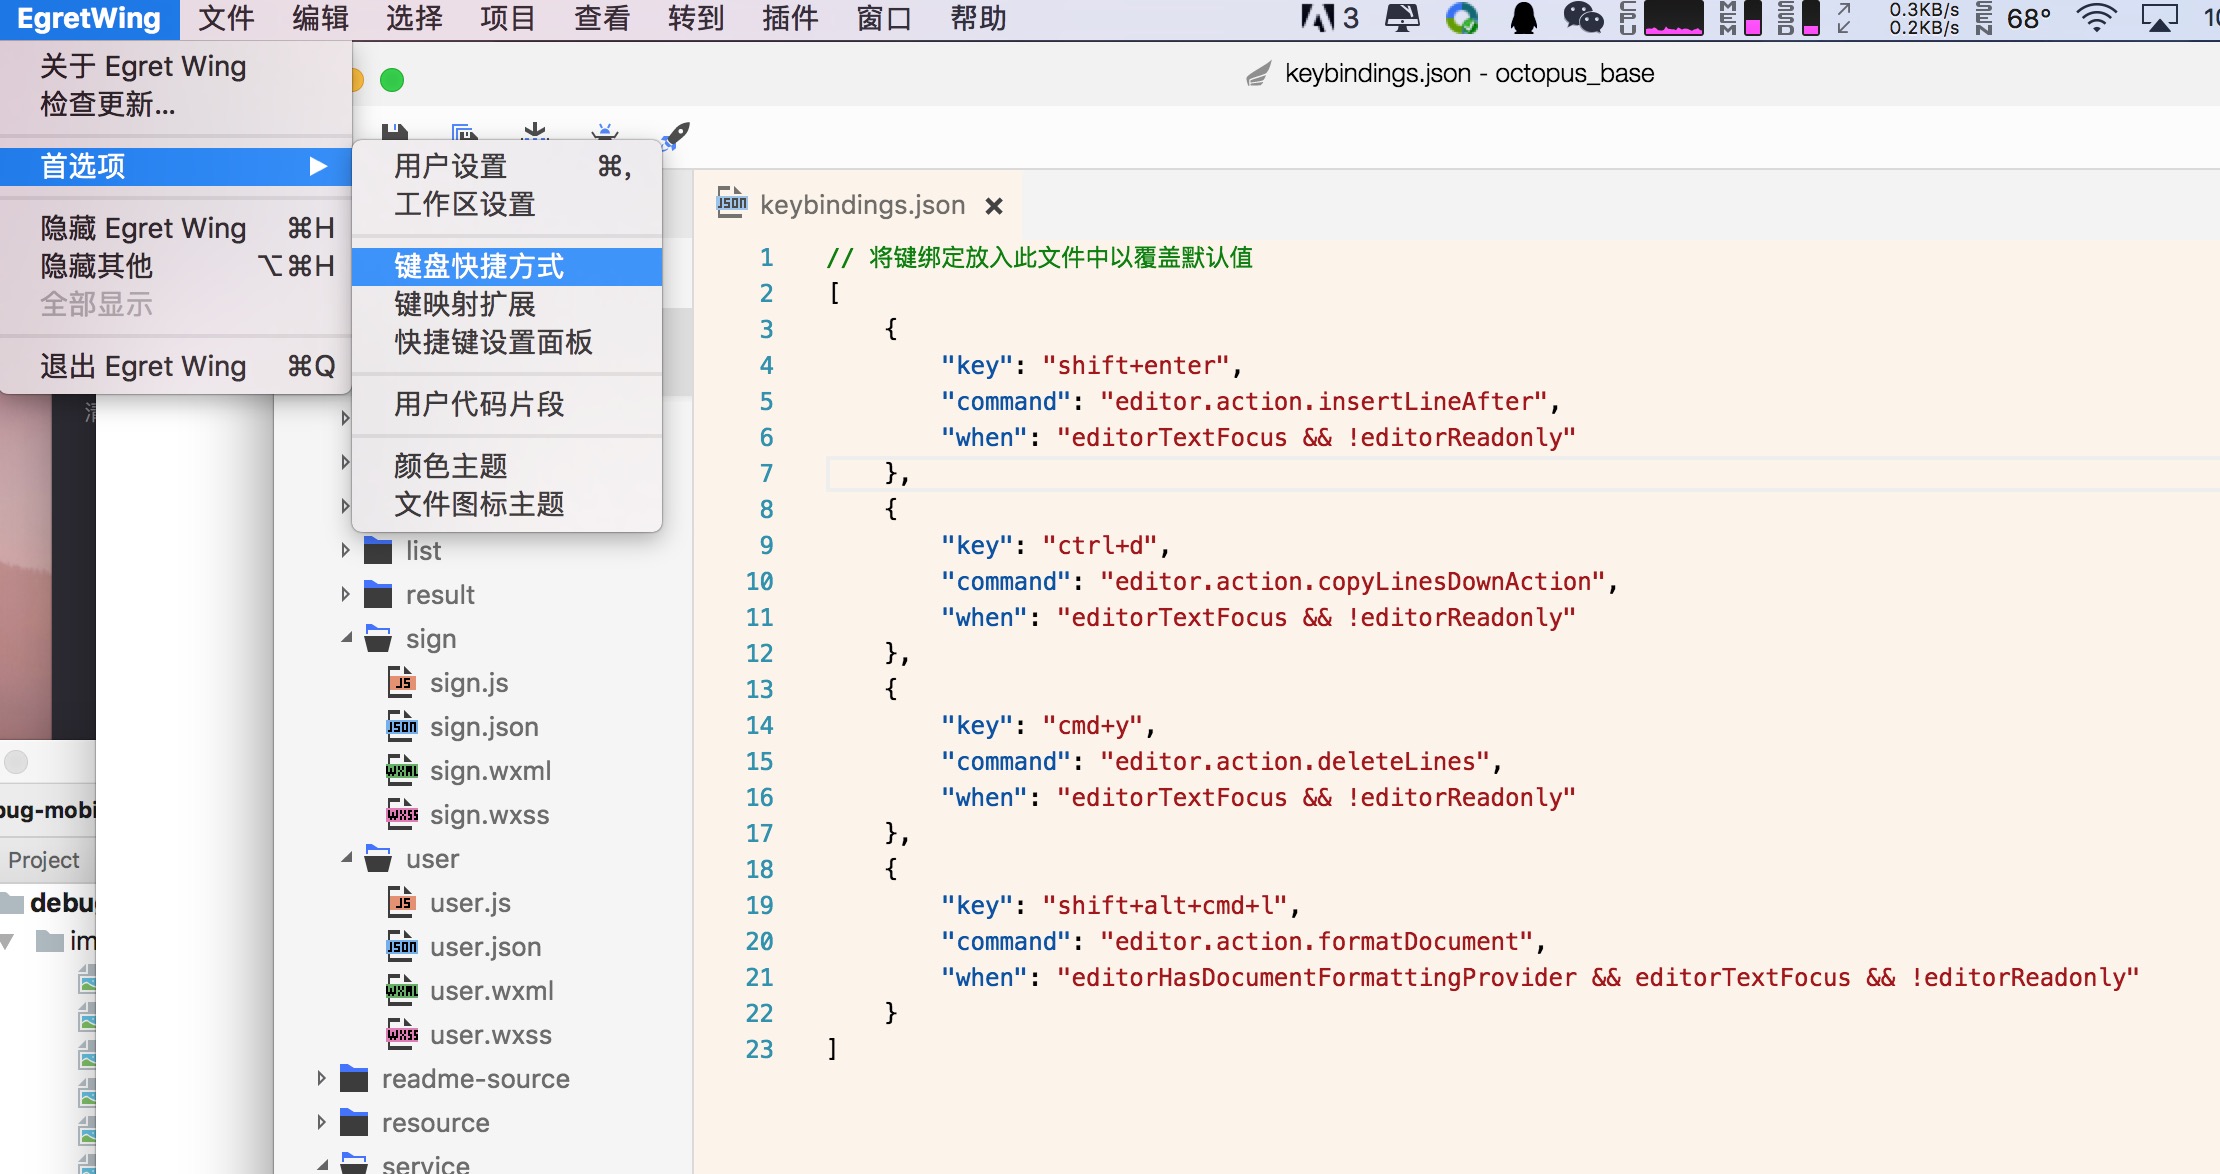Screen dimensions: 2220x1174
Task: Click the download-arrow build toolbar icon
Action: [535, 133]
